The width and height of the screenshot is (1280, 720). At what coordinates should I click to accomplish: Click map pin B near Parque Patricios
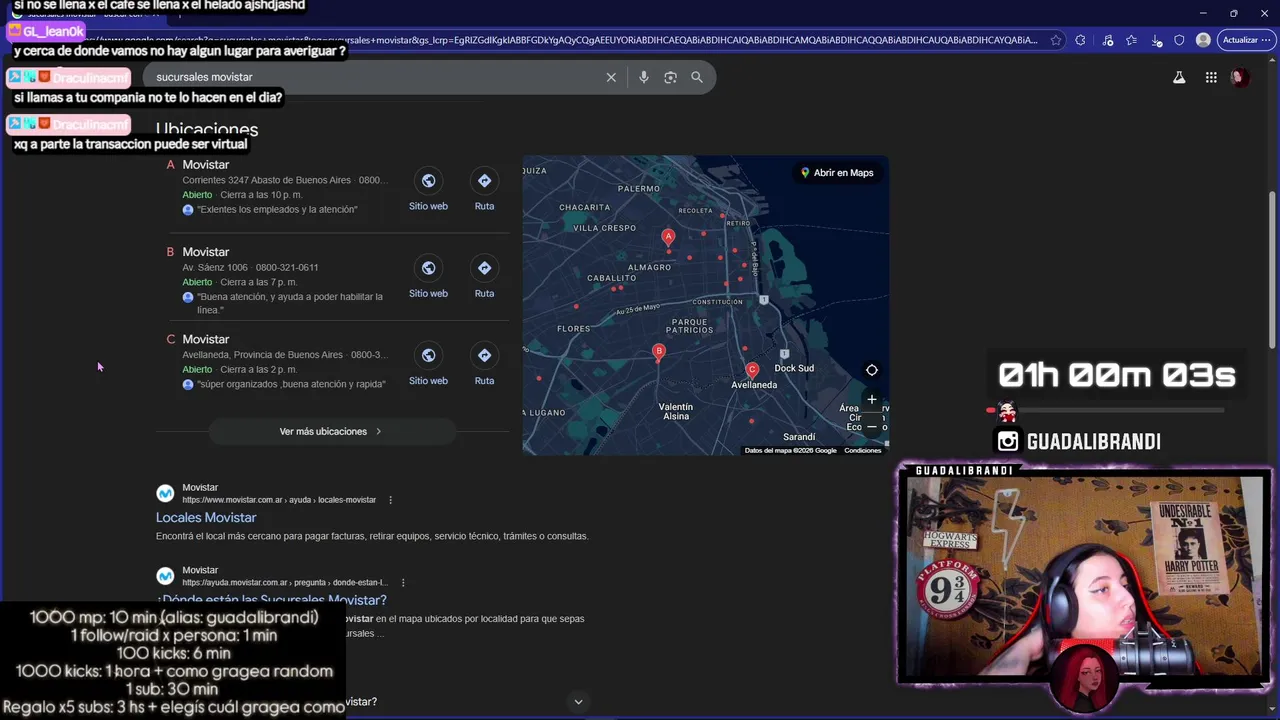click(x=658, y=351)
